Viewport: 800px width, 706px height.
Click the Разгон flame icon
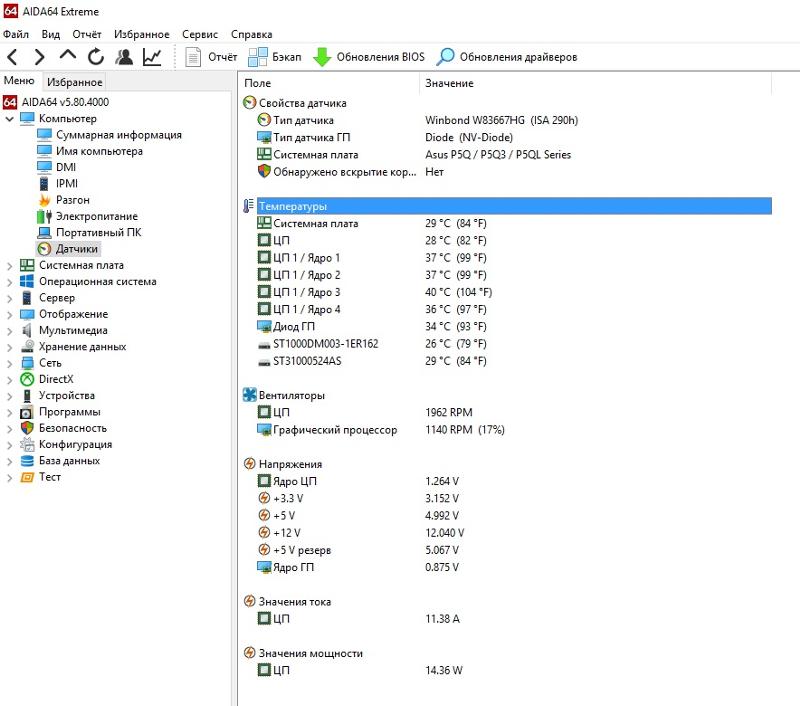click(44, 200)
